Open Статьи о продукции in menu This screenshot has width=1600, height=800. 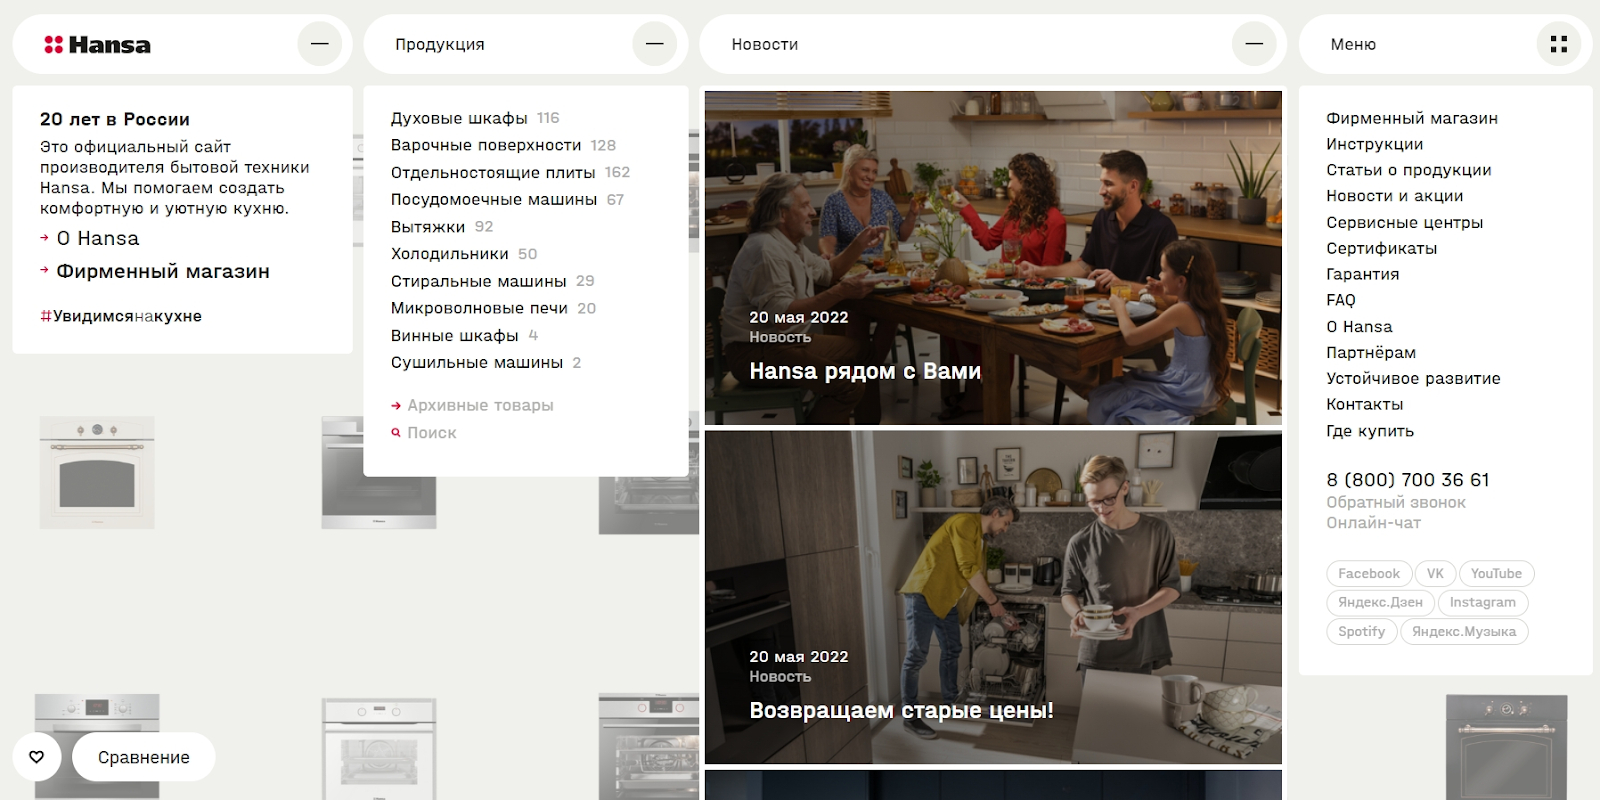pyautogui.click(x=1409, y=170)
